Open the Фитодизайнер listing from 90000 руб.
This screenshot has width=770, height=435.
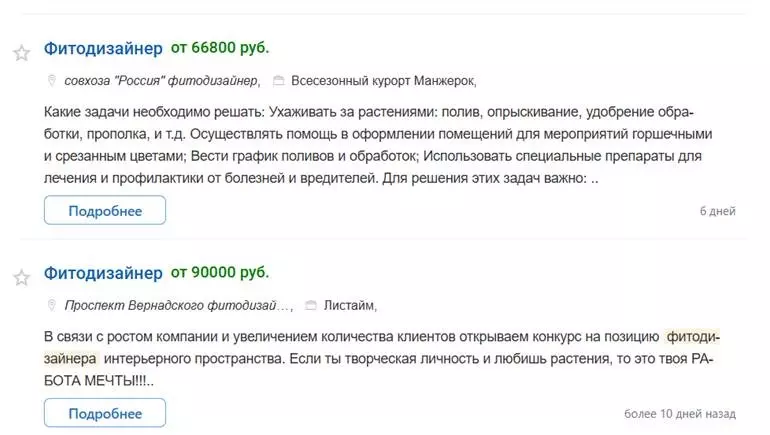pos(103,272)
